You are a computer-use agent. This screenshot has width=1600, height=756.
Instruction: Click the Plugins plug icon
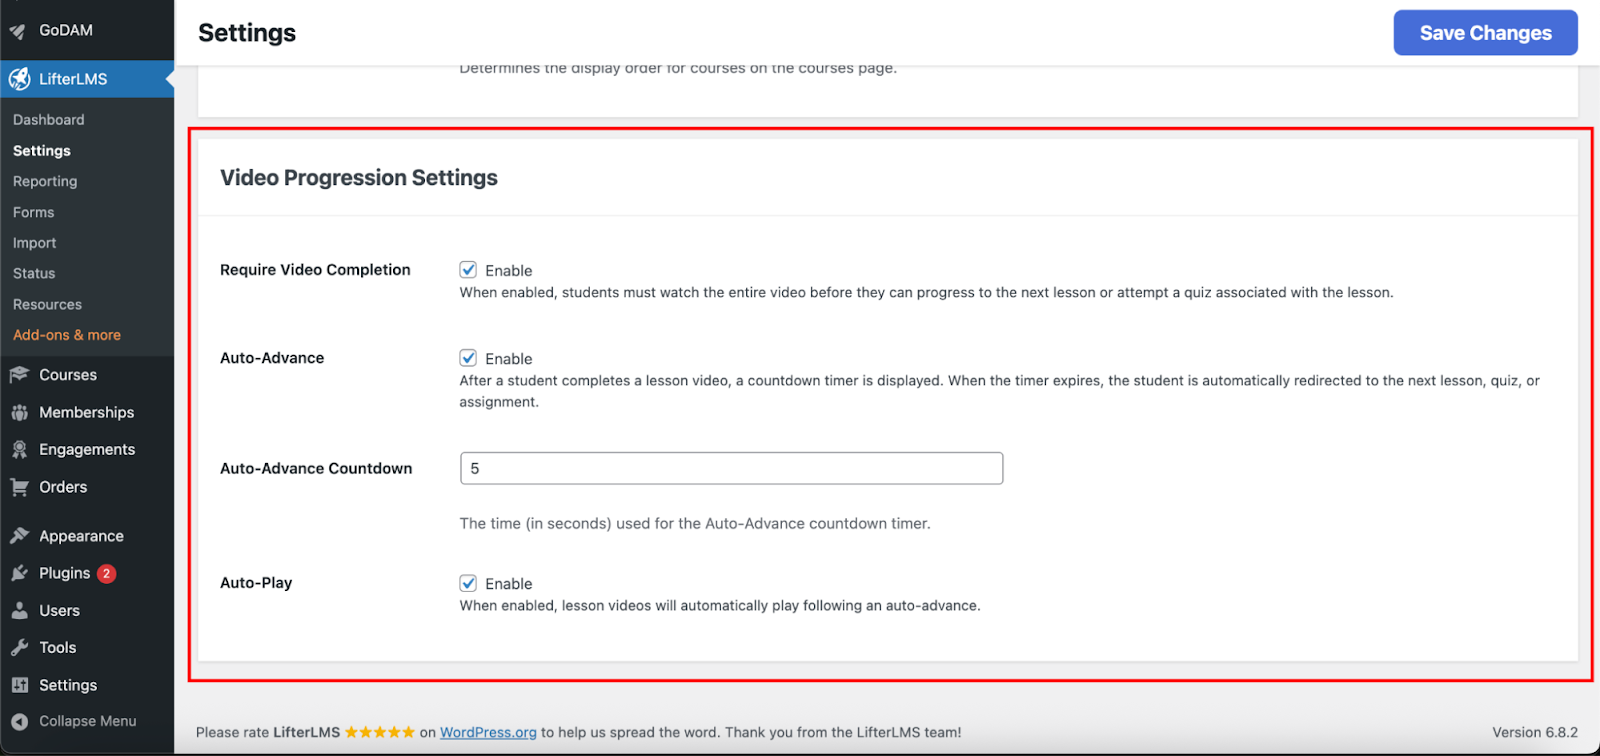(x=19, y=573)
